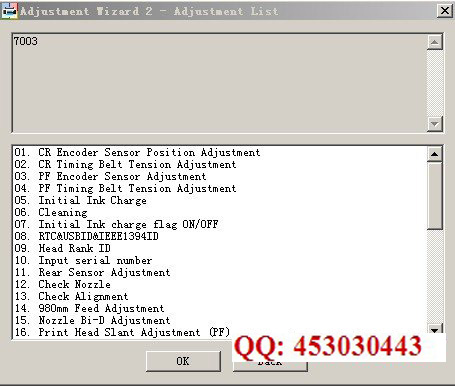Close the Adjustment Wizard 2 window
The image size is (455, 386).
click(445, 11)
